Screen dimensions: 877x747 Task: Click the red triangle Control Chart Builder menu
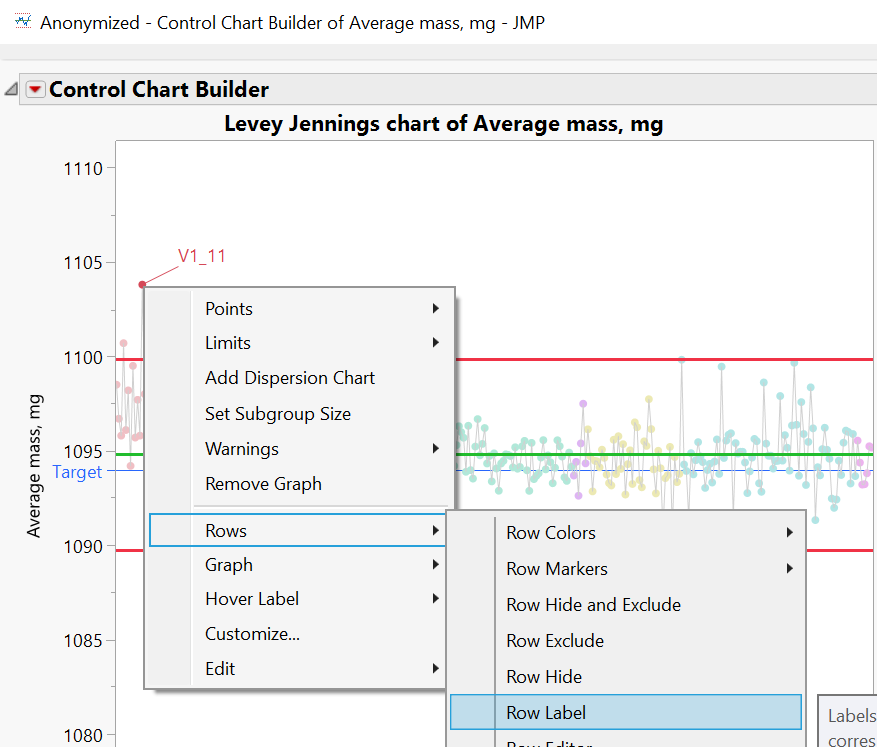[x=36, y=90]
